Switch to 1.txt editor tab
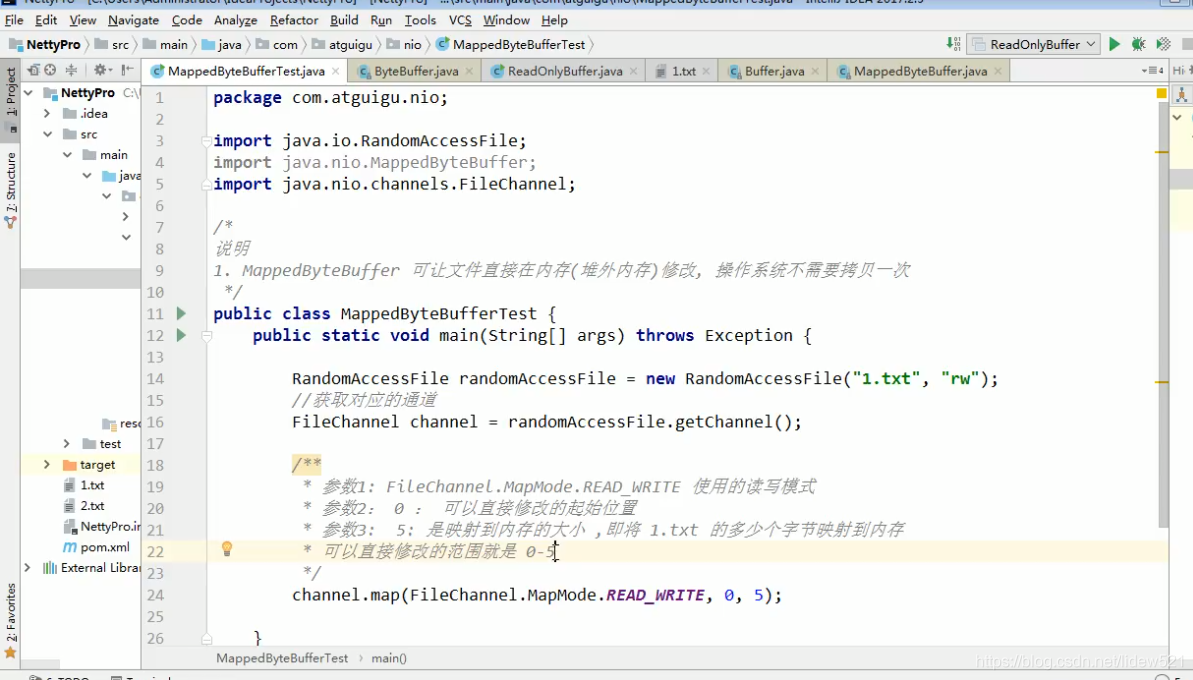The height and width of the screenshot is (680, 1193). tap(683, 71)
